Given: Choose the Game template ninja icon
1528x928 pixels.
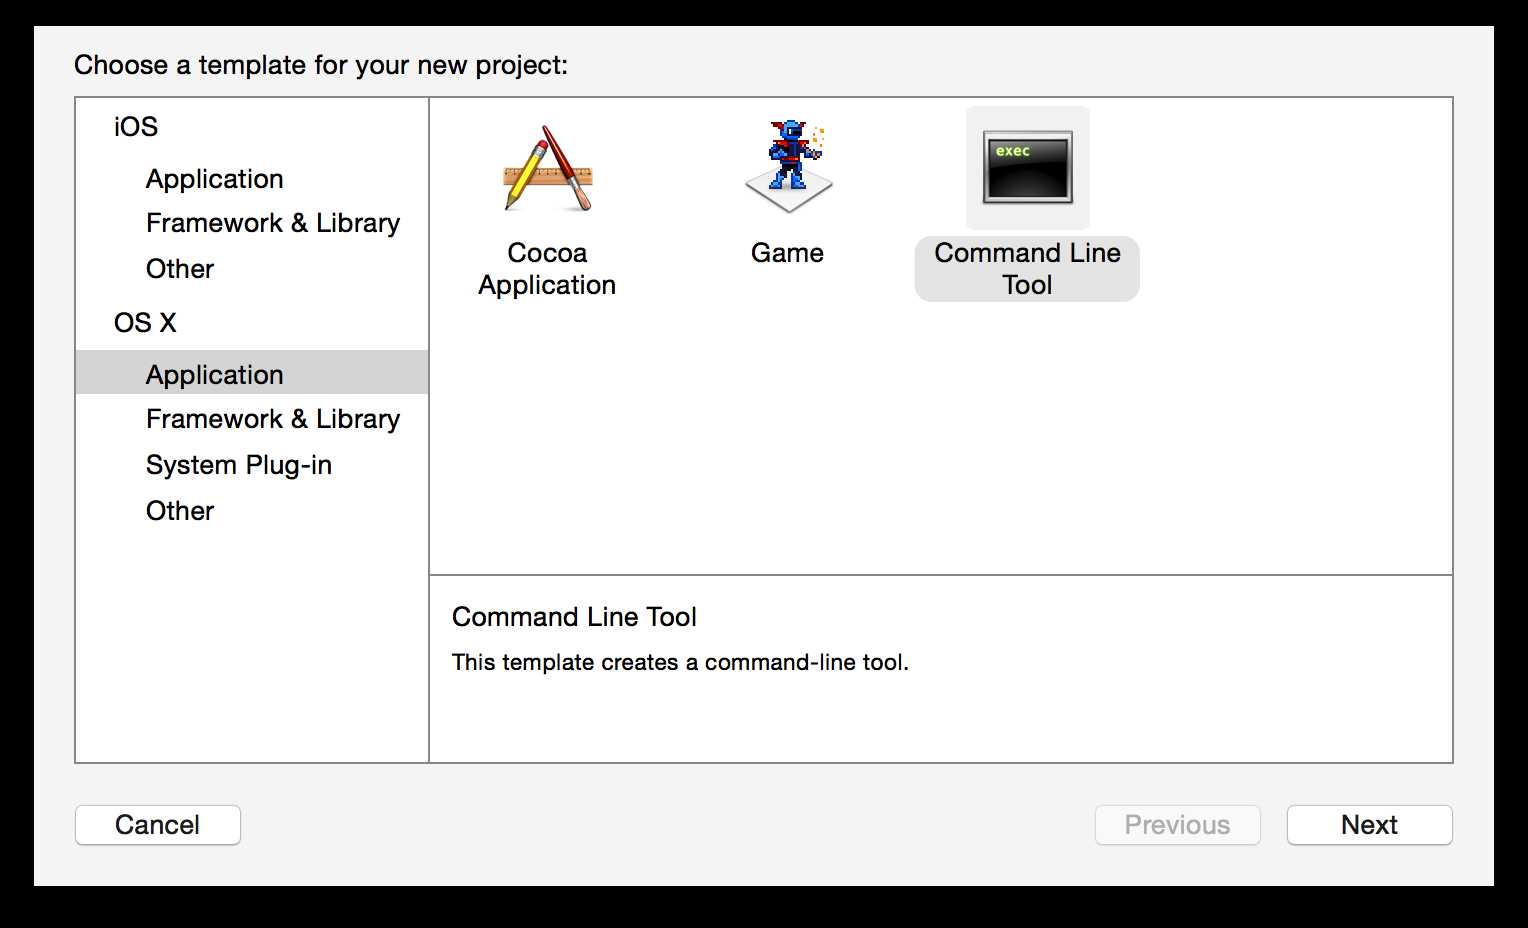Looking at the screenshot, I should pos(788,167).
